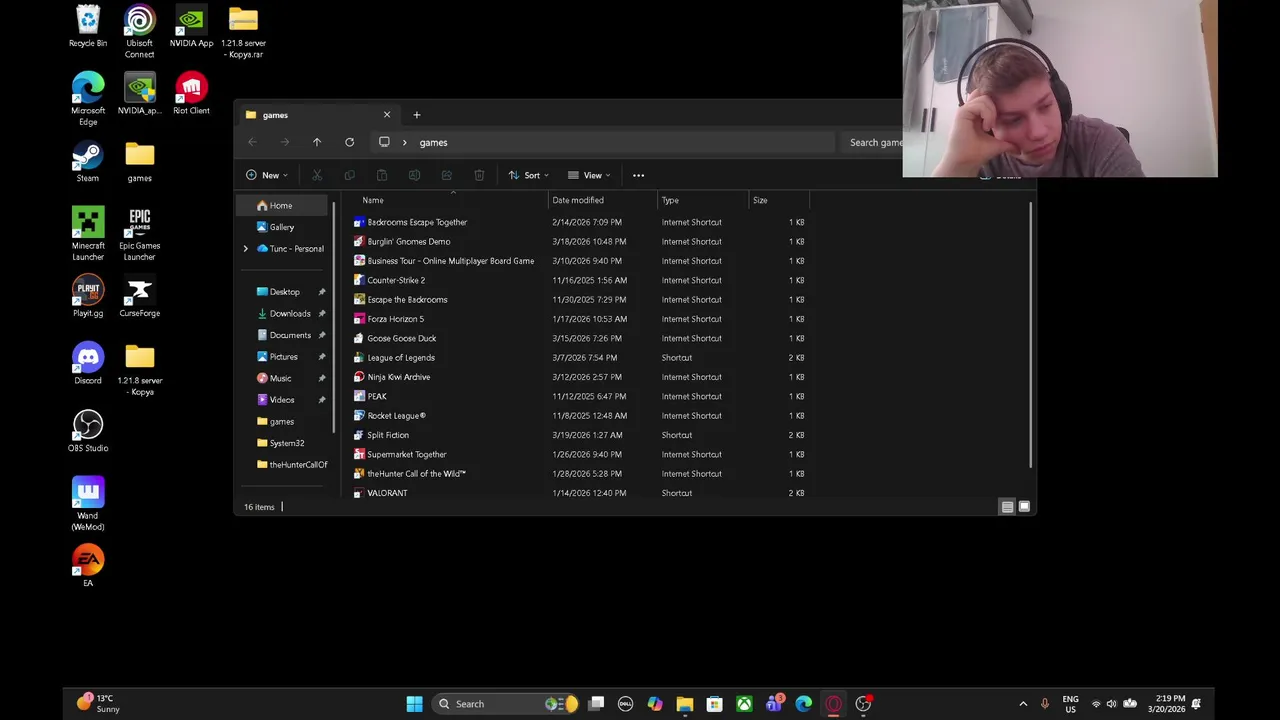Add a new File Explorer tab
1280x720 pixels.
coord(417,115)
